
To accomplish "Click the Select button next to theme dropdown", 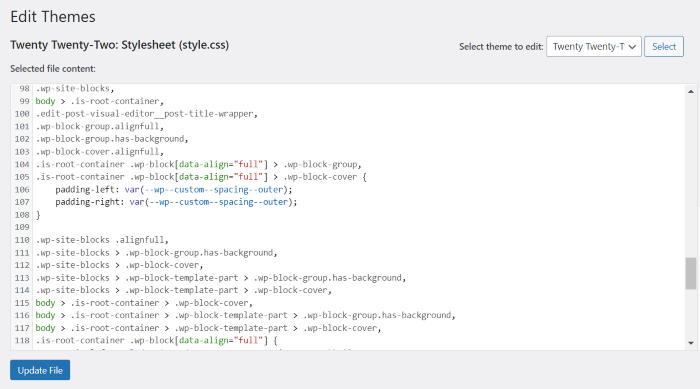I will [x=663, y=46].
